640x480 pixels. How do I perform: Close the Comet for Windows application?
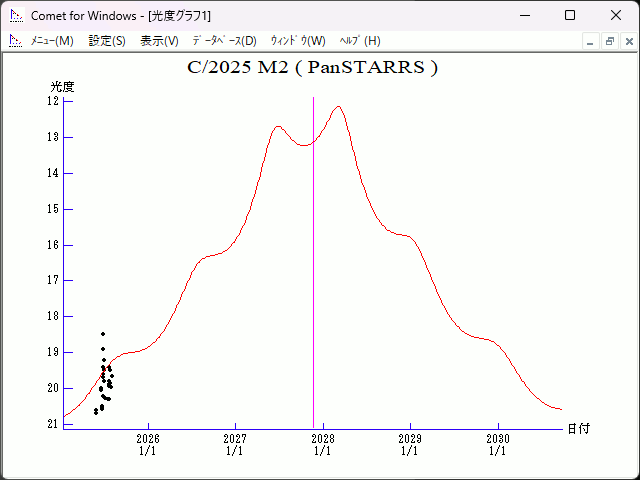[615, 16]
